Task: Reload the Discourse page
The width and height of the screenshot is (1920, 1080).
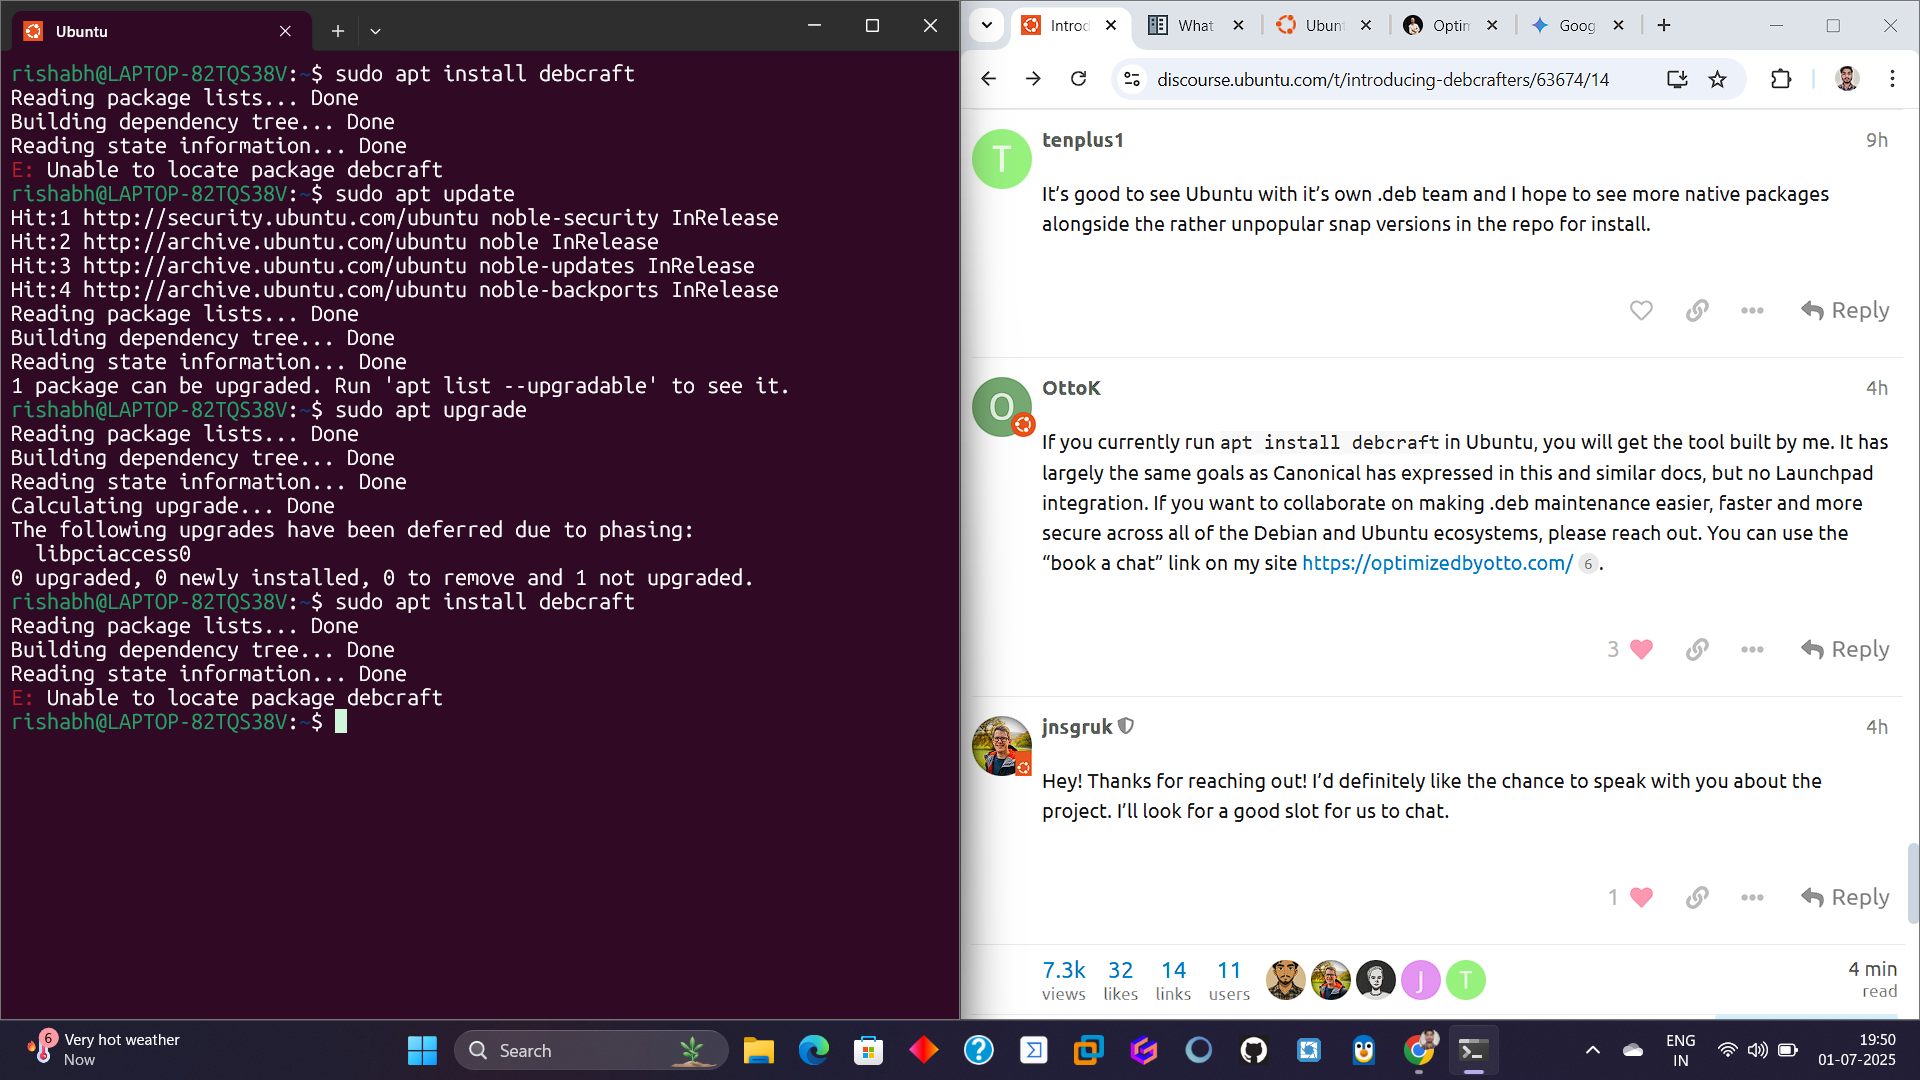Action: point(1078,79)
